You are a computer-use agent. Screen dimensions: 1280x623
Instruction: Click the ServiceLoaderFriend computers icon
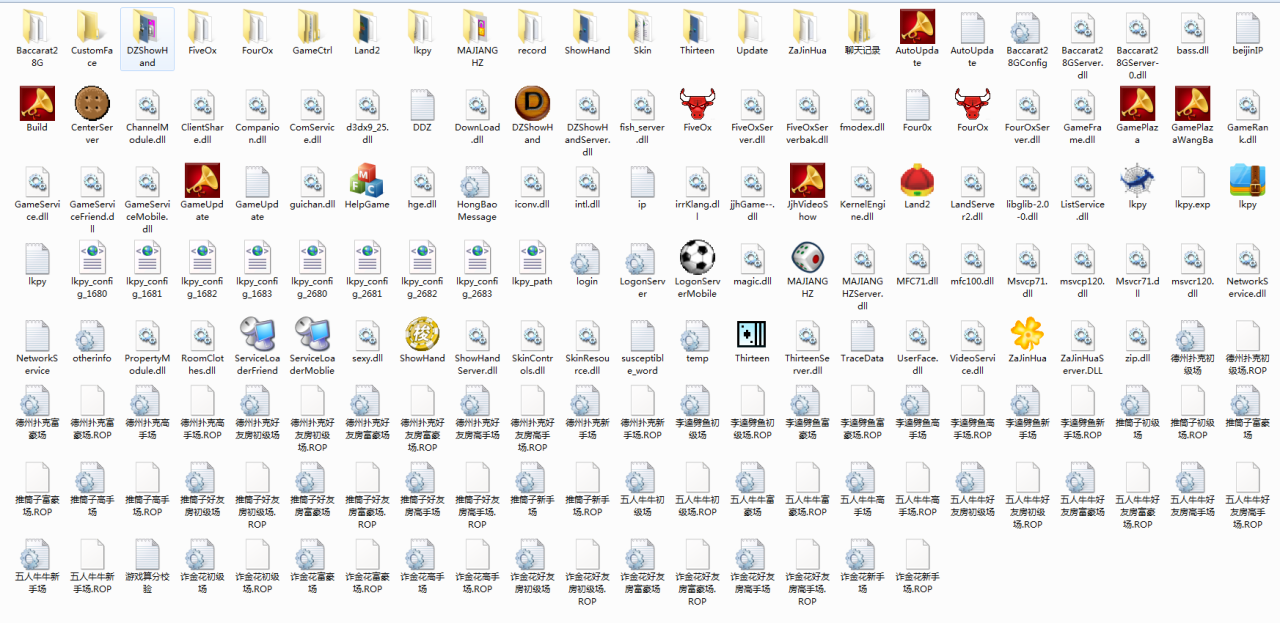pos(257,335)
